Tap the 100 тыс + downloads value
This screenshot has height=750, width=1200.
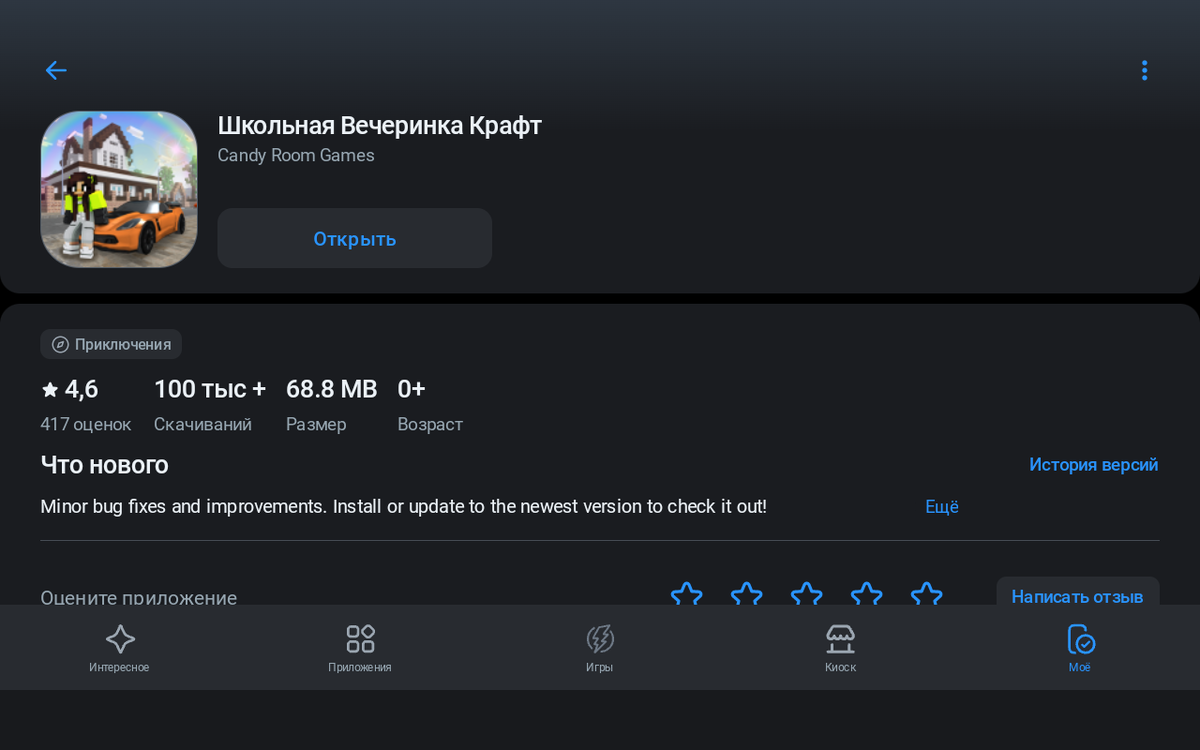coord(210,389)
